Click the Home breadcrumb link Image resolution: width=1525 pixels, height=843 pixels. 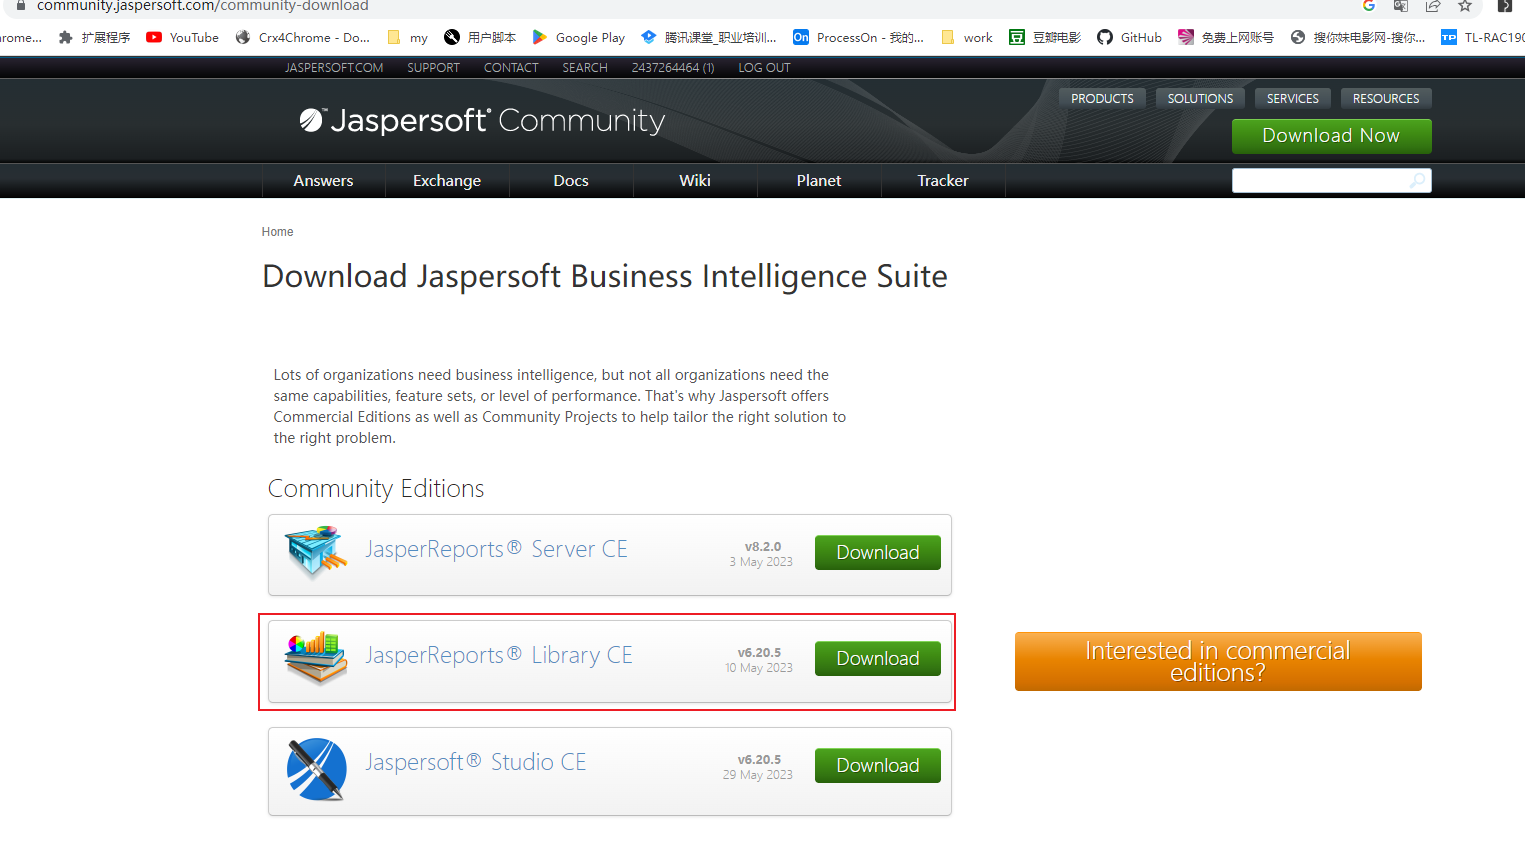(x=277, y=232)
